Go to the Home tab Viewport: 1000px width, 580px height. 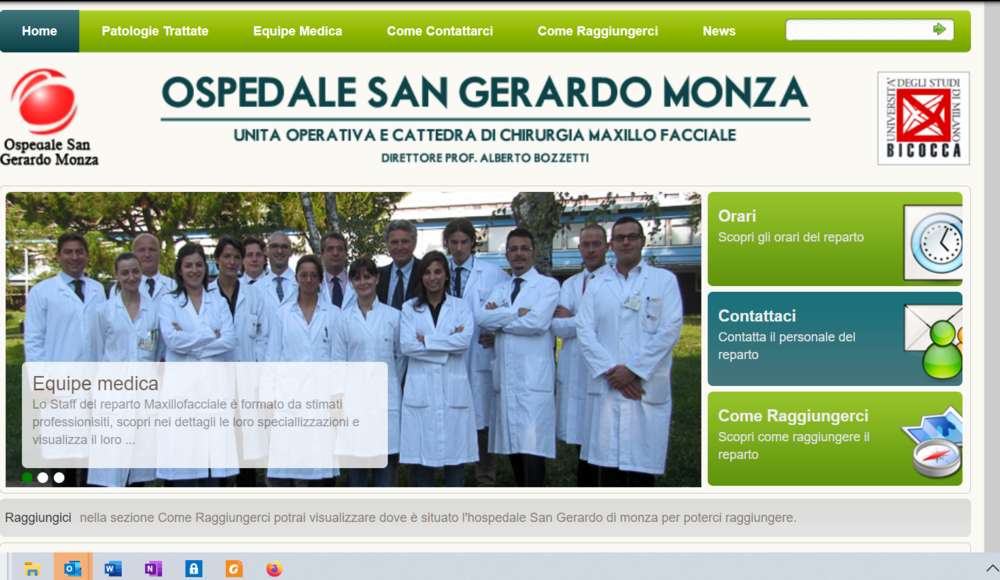40,31
